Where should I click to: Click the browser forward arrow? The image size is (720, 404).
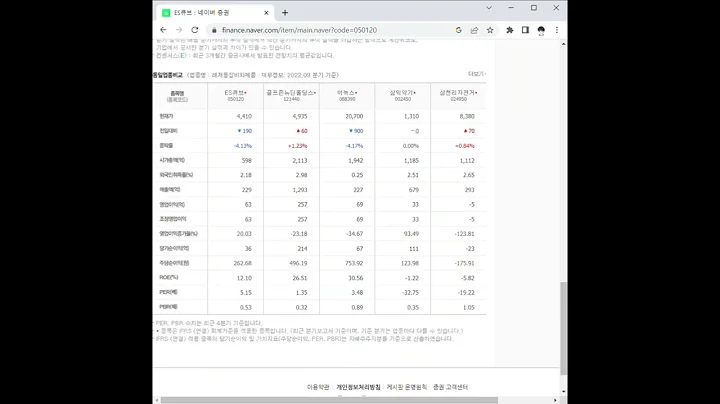(179, 30)
